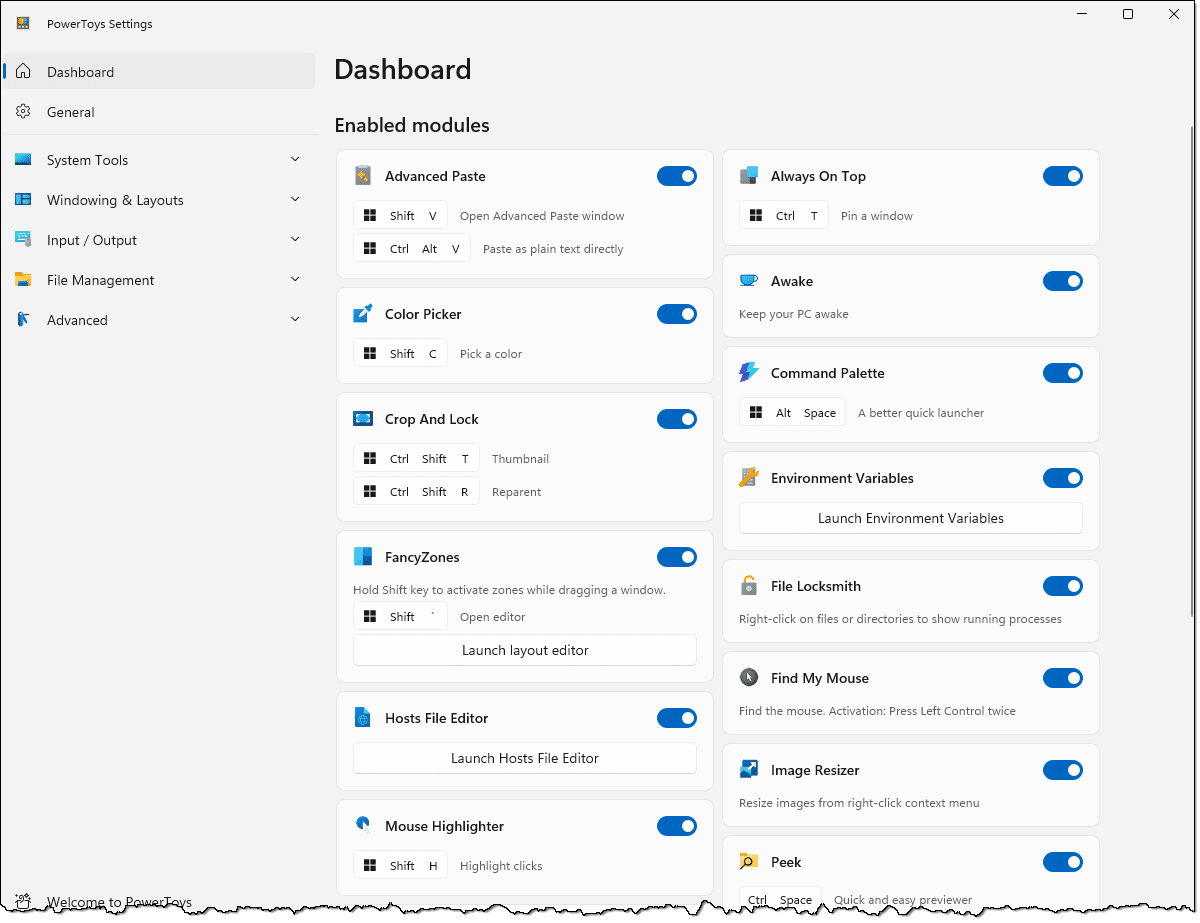Expand the Advanced section chevron
Screen dimensions: 1200x923
pos(295,319)
